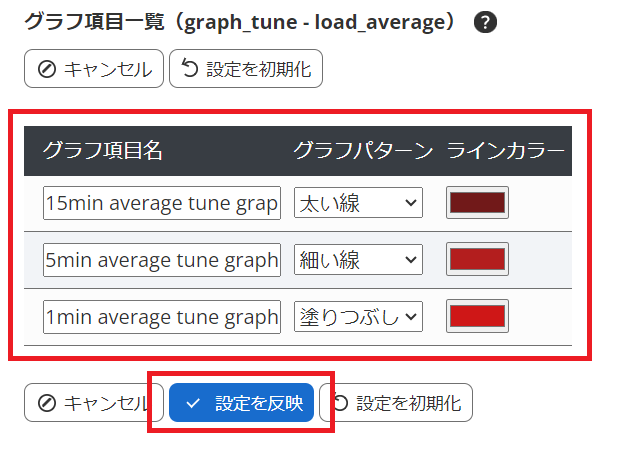
Task: Click the top Cancel button's prohibition icon
Action: pyautogui.click(x=46, y=70)
